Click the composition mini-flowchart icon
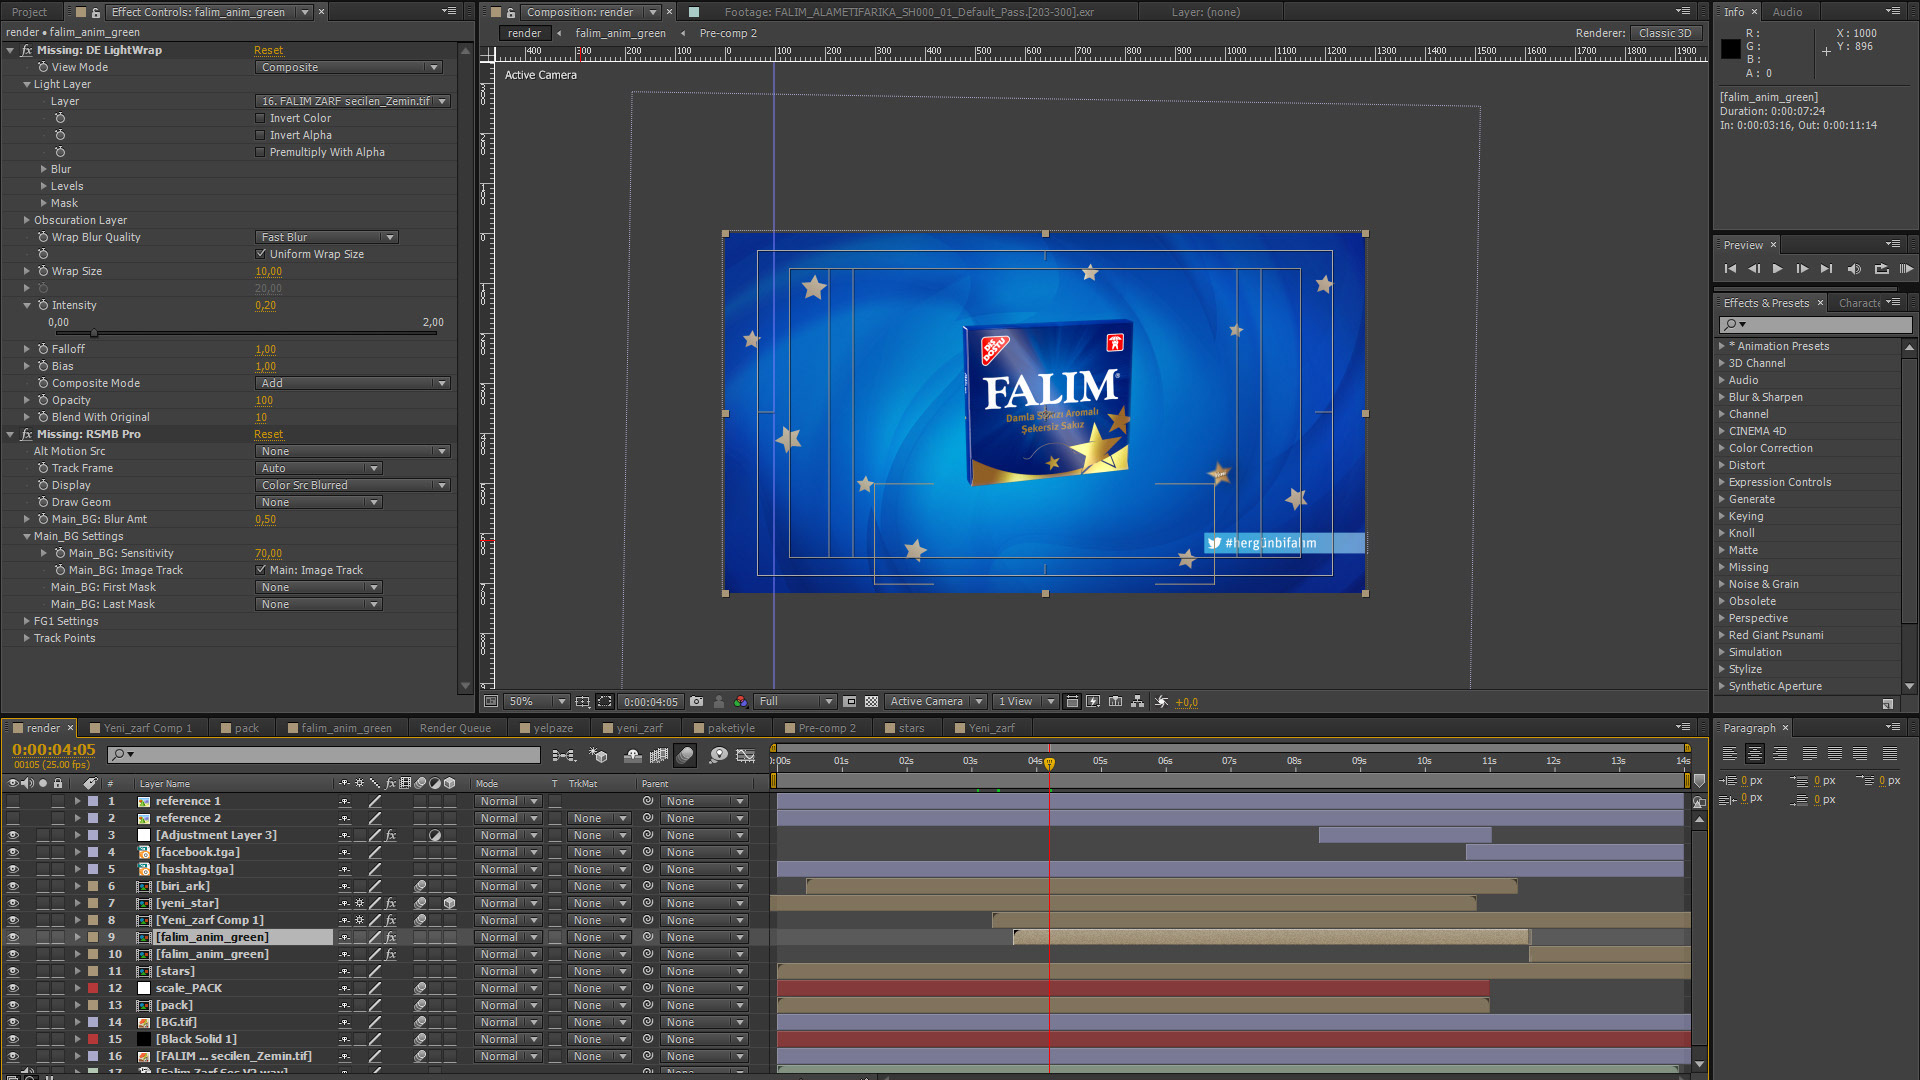The image size is (1920, 1080). click(563, 755)
